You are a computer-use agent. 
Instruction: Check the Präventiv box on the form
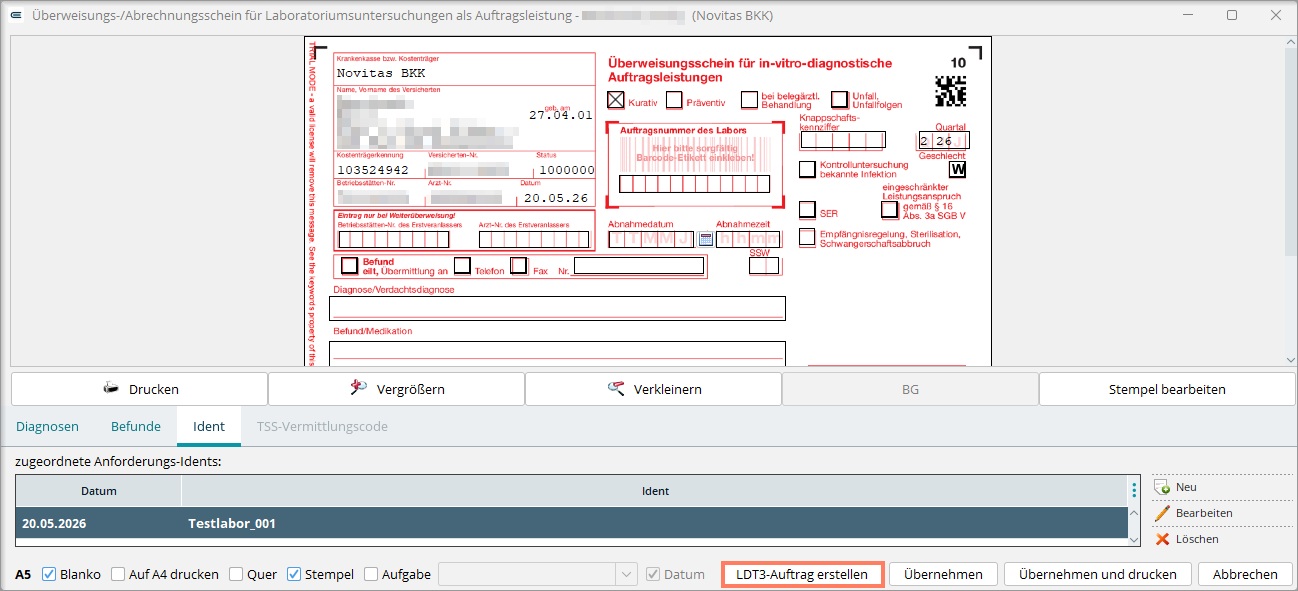pos(674,100)
